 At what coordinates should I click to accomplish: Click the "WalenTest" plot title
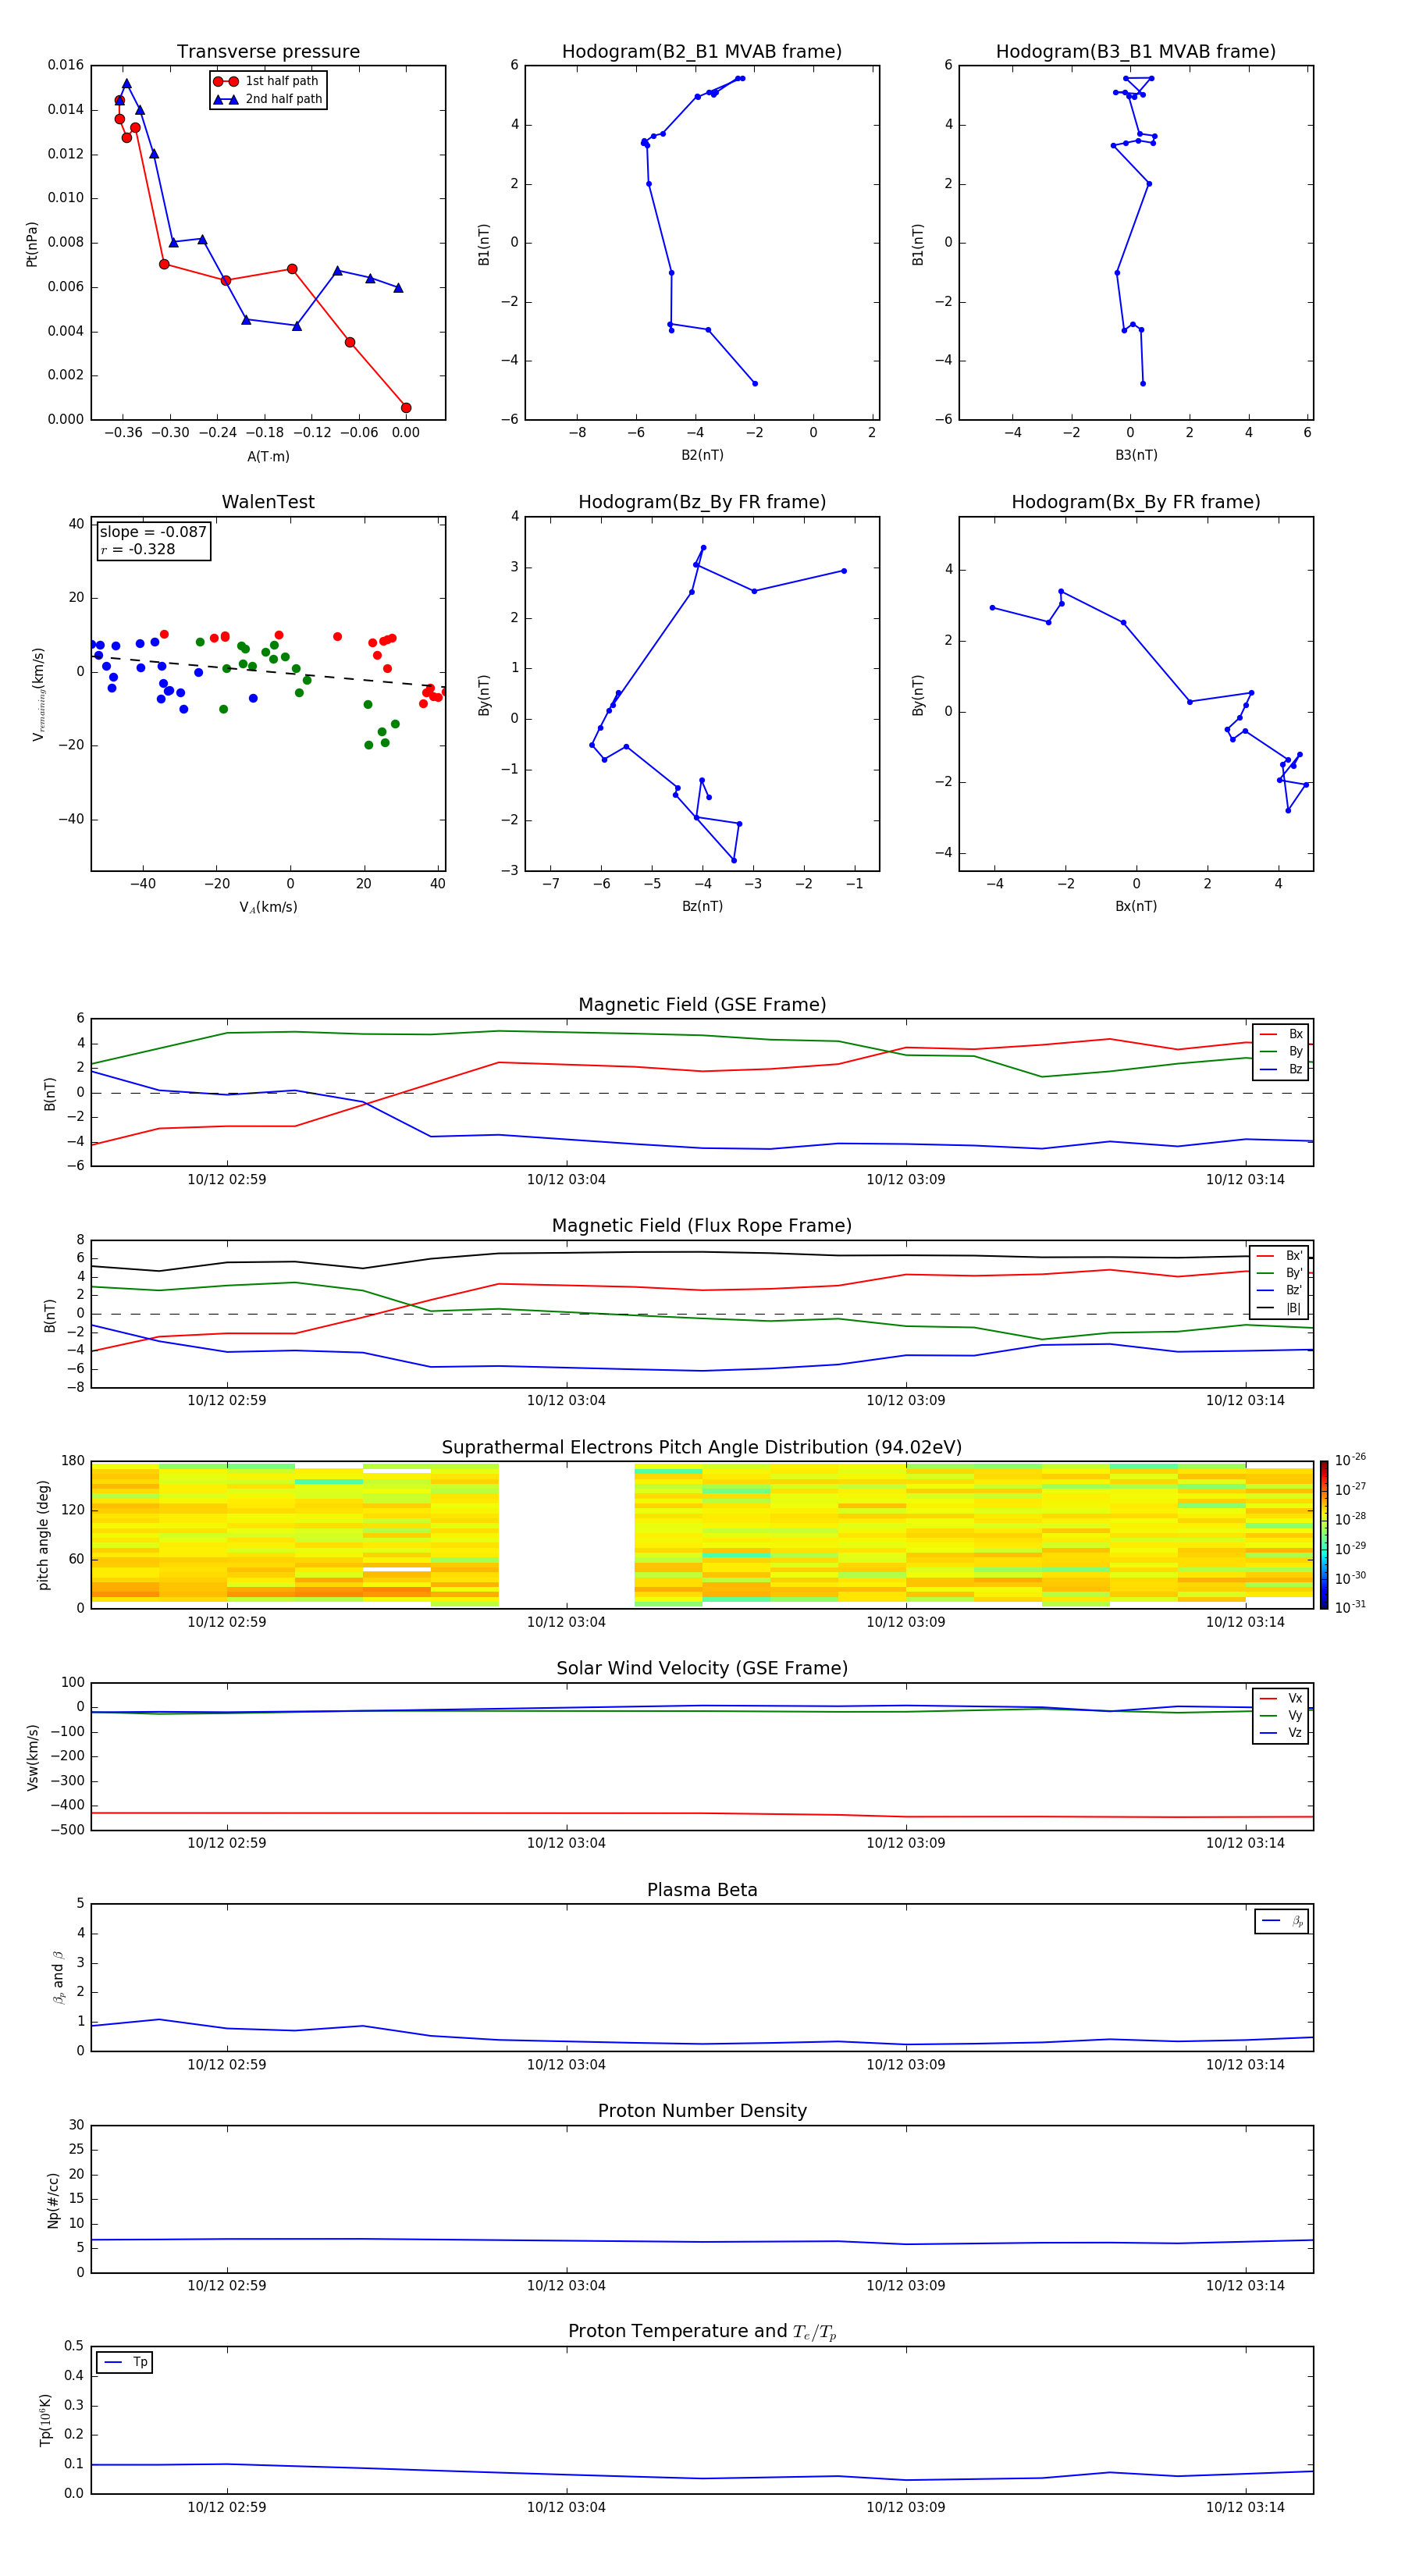(268, 502)
